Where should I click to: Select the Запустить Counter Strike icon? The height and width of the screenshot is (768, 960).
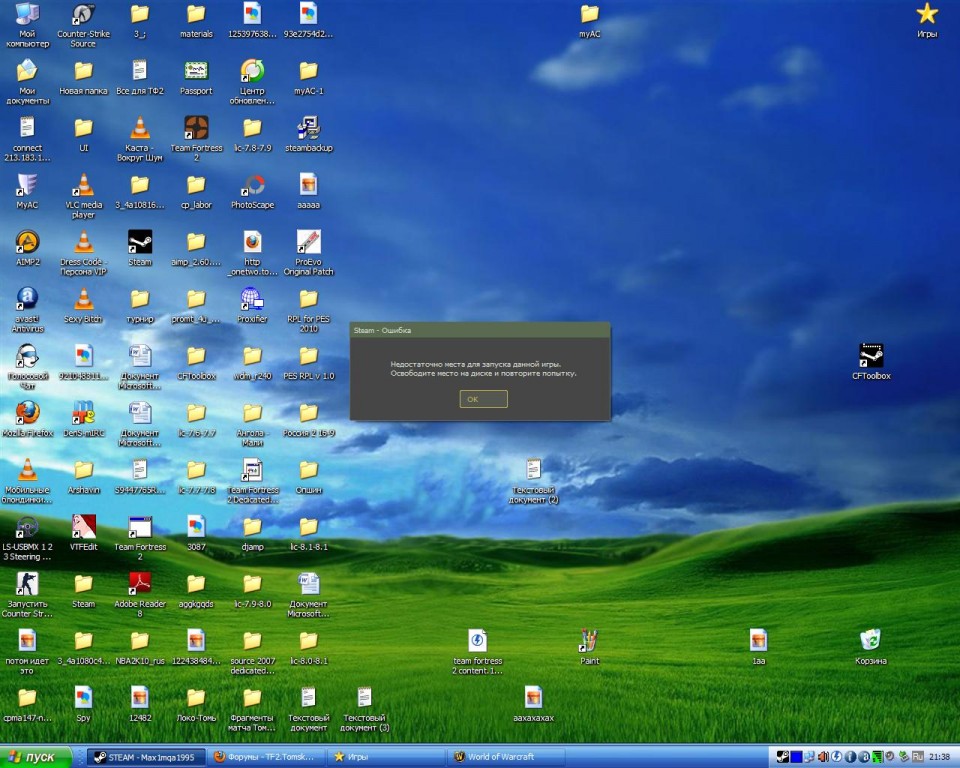coord(27,595)
